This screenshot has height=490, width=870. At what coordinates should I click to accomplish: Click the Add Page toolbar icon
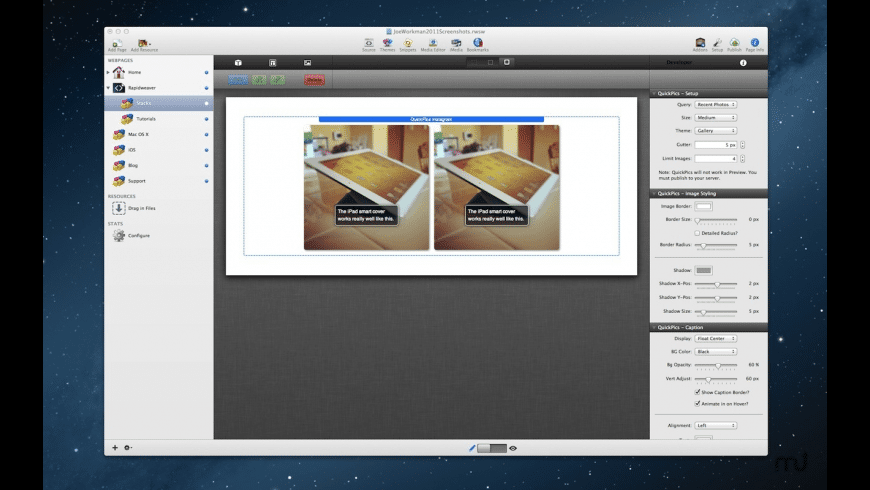[x=117, y=44]
